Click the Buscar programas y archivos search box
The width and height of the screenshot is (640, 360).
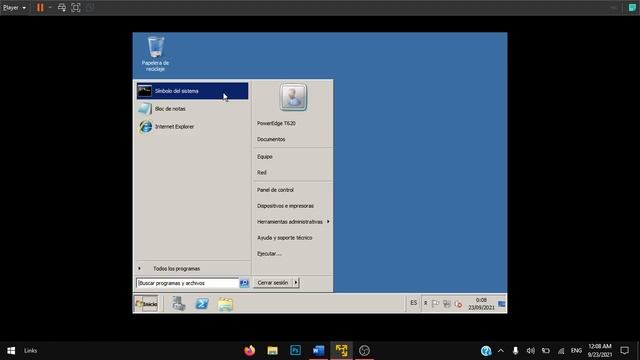(187, 283)
